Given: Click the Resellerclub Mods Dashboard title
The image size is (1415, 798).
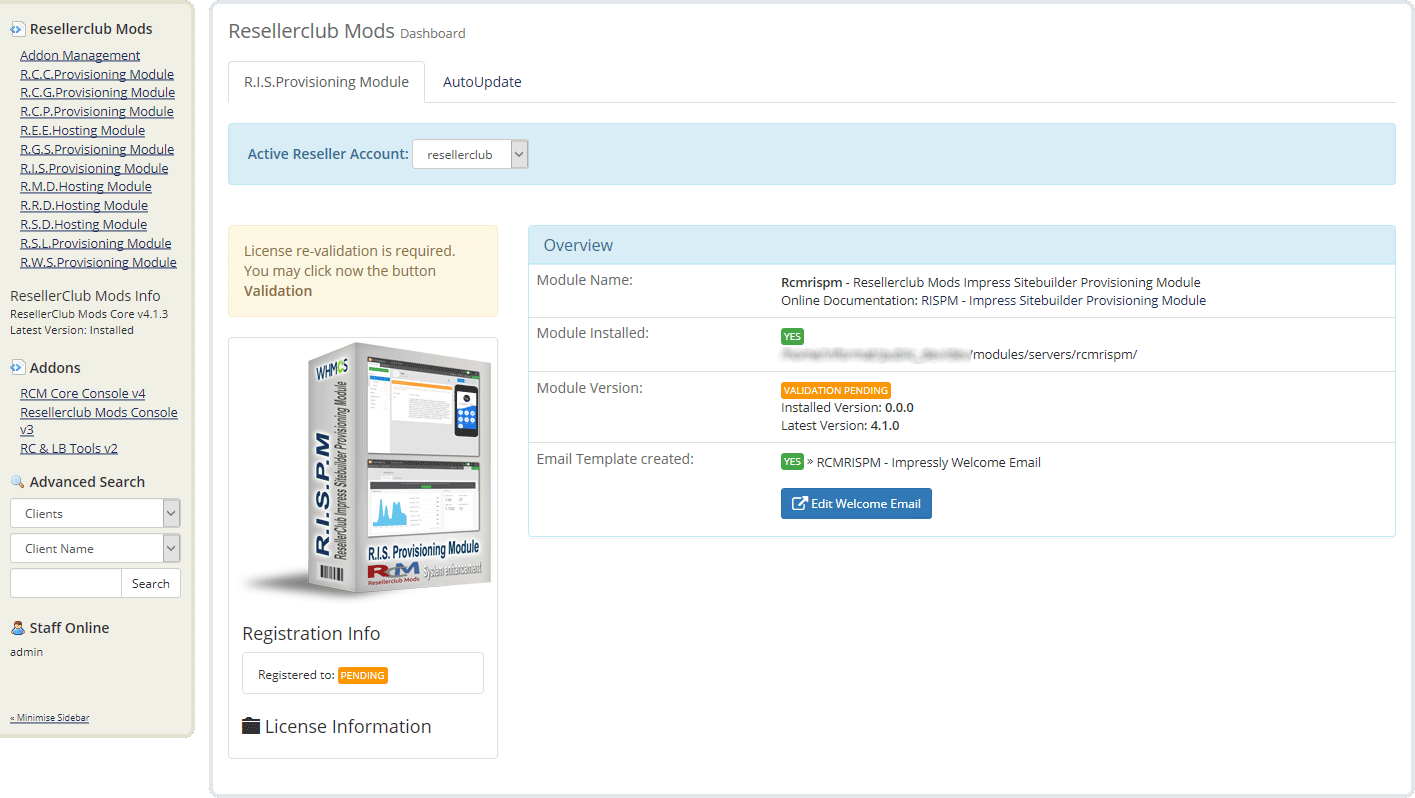Looking at the screenshot, I should click(x=346, y=31).
